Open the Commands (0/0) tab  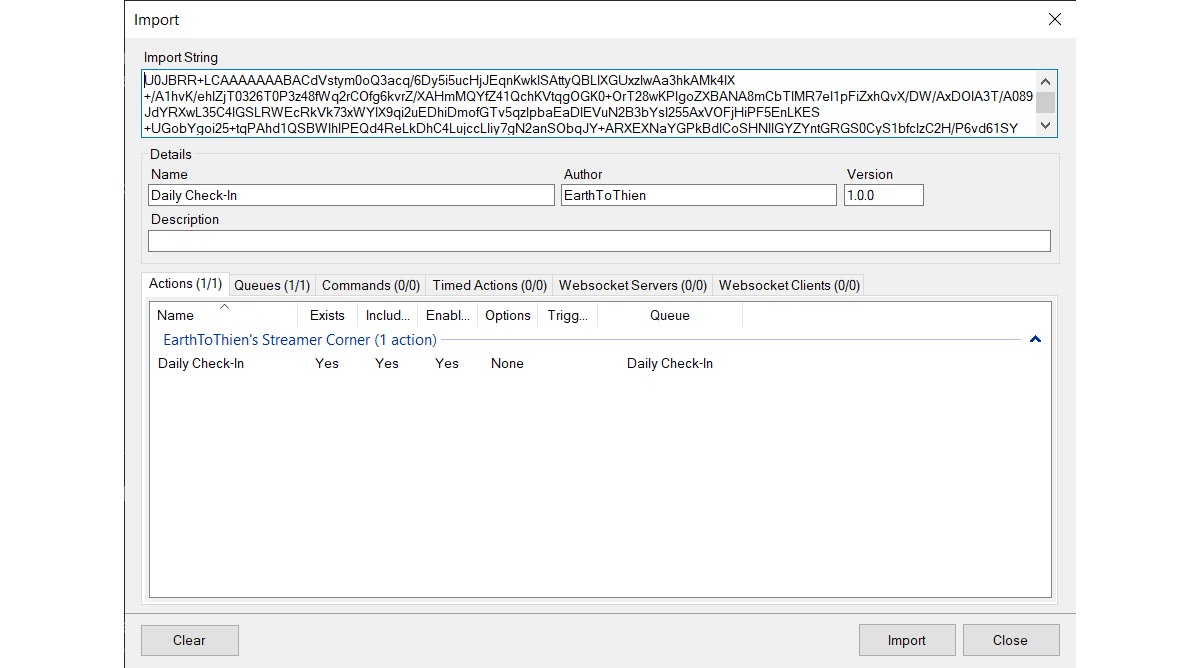(370, 285)
